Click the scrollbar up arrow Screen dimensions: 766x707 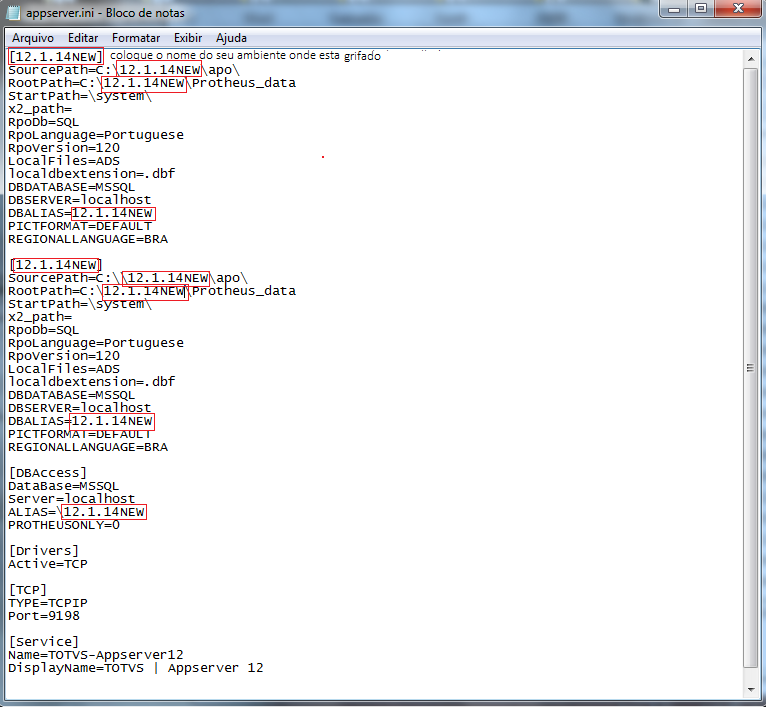[x=750, y=59]
